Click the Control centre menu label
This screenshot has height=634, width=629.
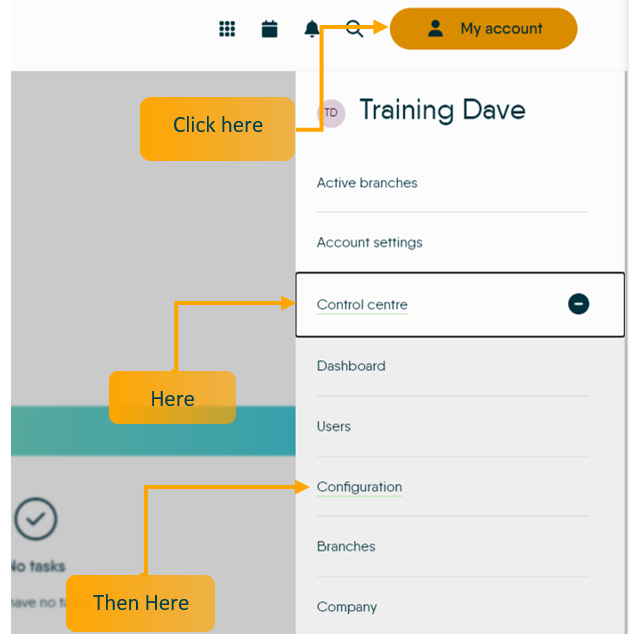pos(362,305)
